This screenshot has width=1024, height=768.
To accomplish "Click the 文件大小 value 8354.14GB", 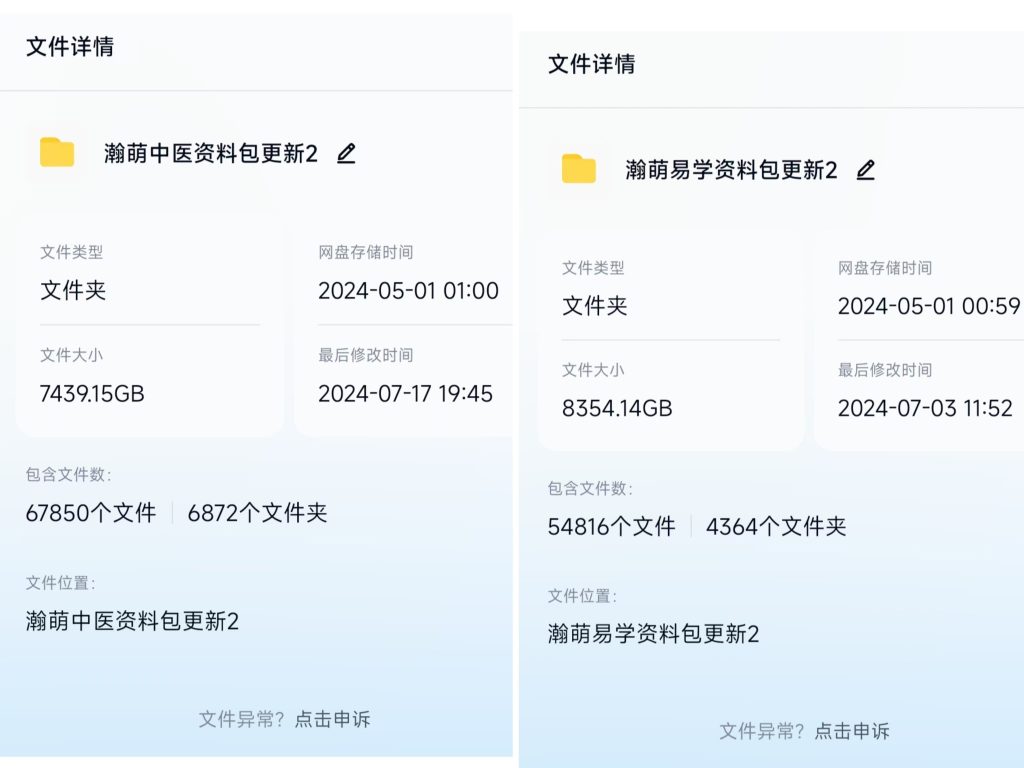I will tap(614, 408).
